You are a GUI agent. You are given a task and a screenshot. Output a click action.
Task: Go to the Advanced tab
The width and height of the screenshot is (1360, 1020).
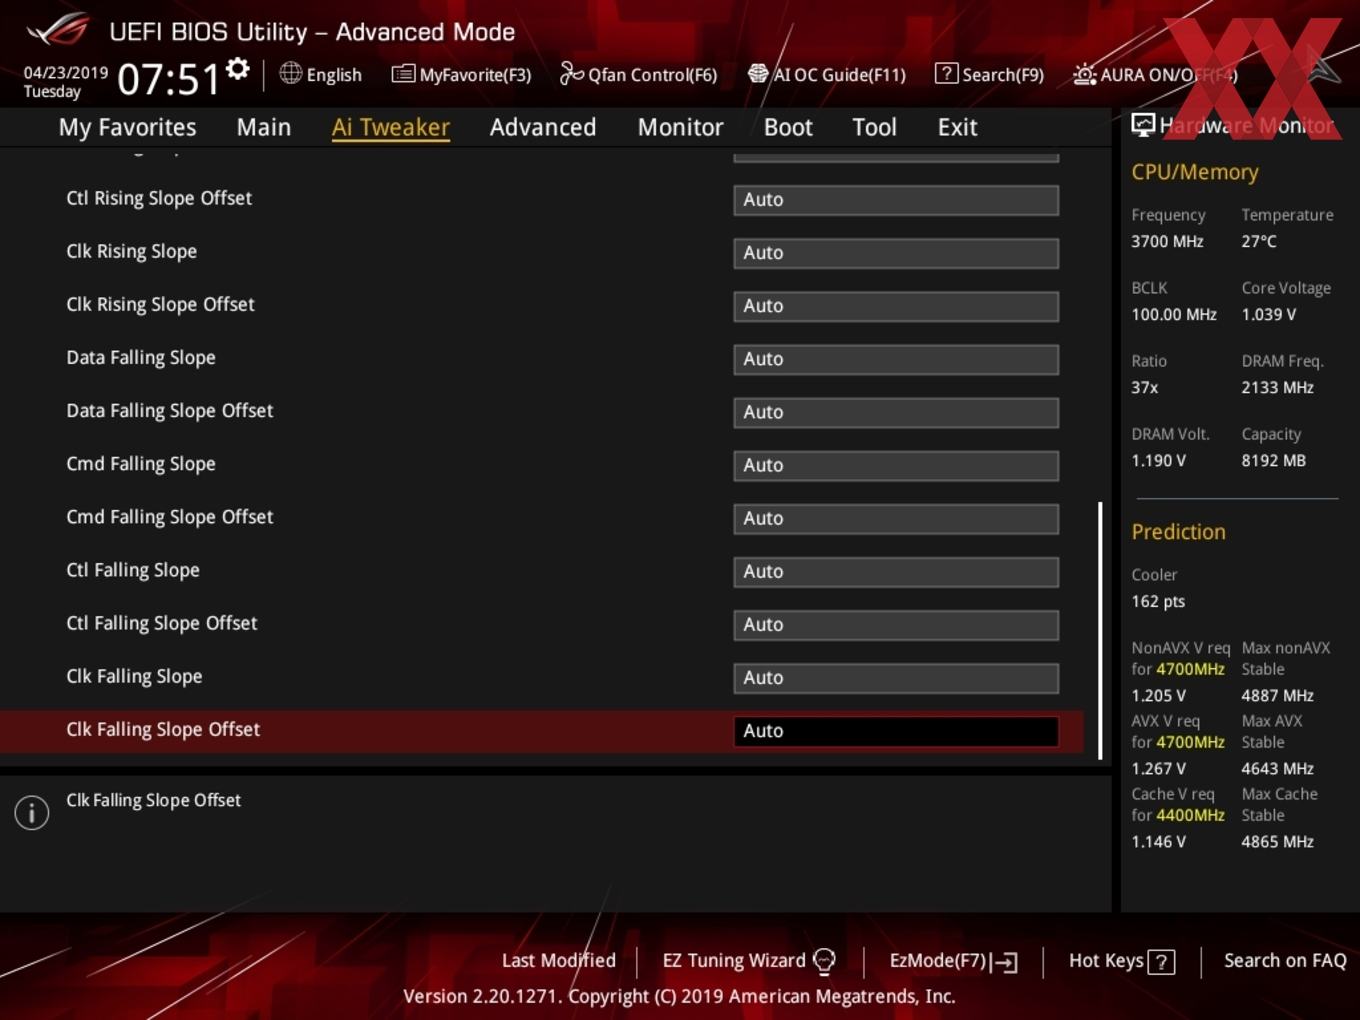543,127
